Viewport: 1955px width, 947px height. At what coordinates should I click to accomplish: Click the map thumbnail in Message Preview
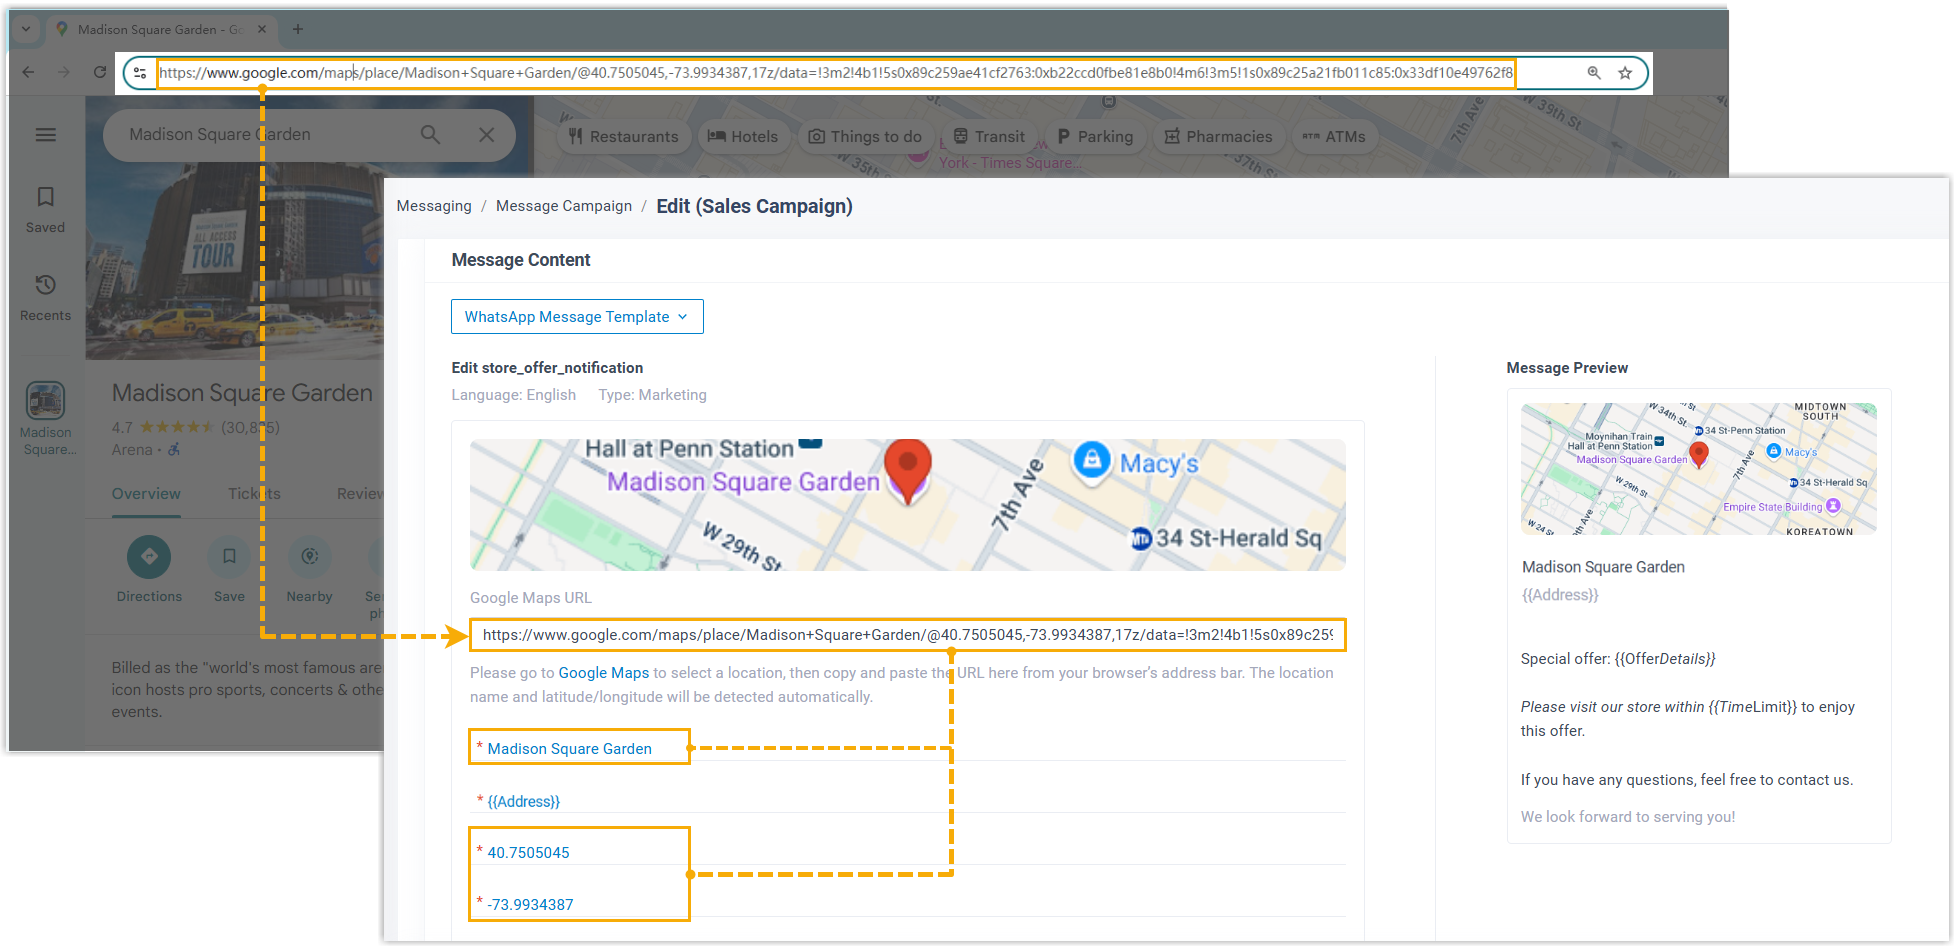[x=1698, y=469]
